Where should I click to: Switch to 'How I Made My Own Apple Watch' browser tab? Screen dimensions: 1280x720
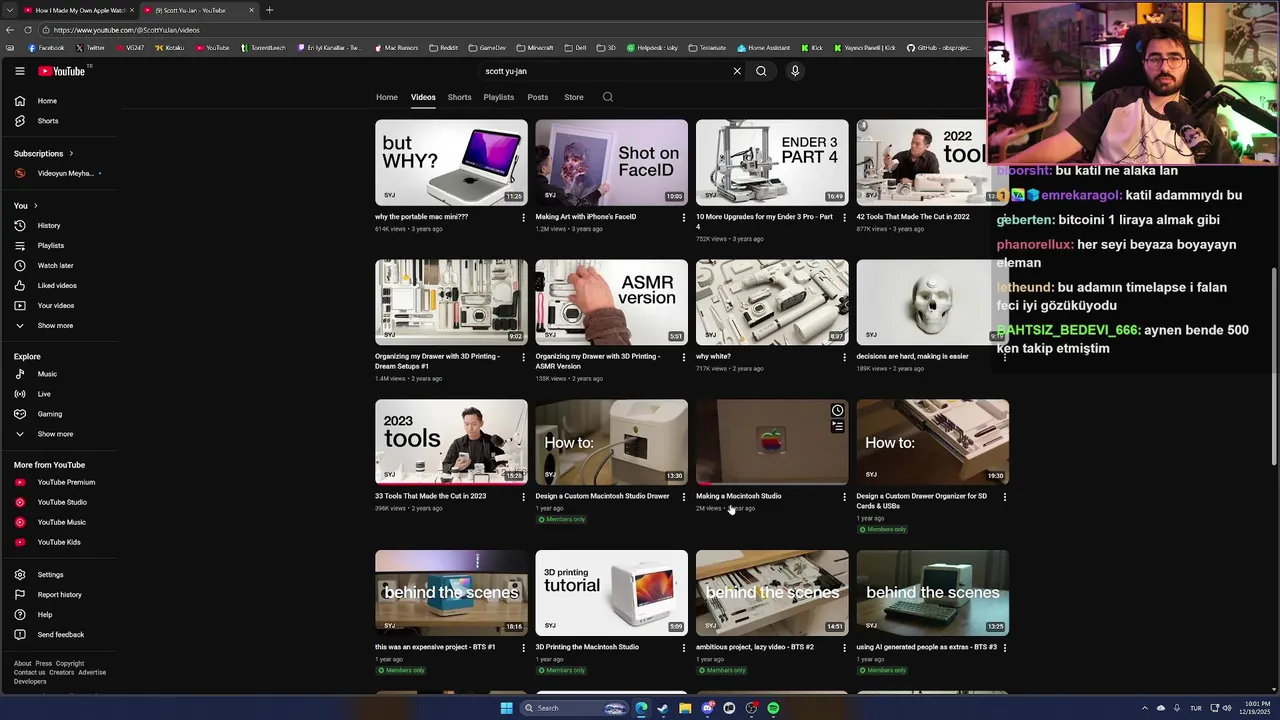click(78, 10)
